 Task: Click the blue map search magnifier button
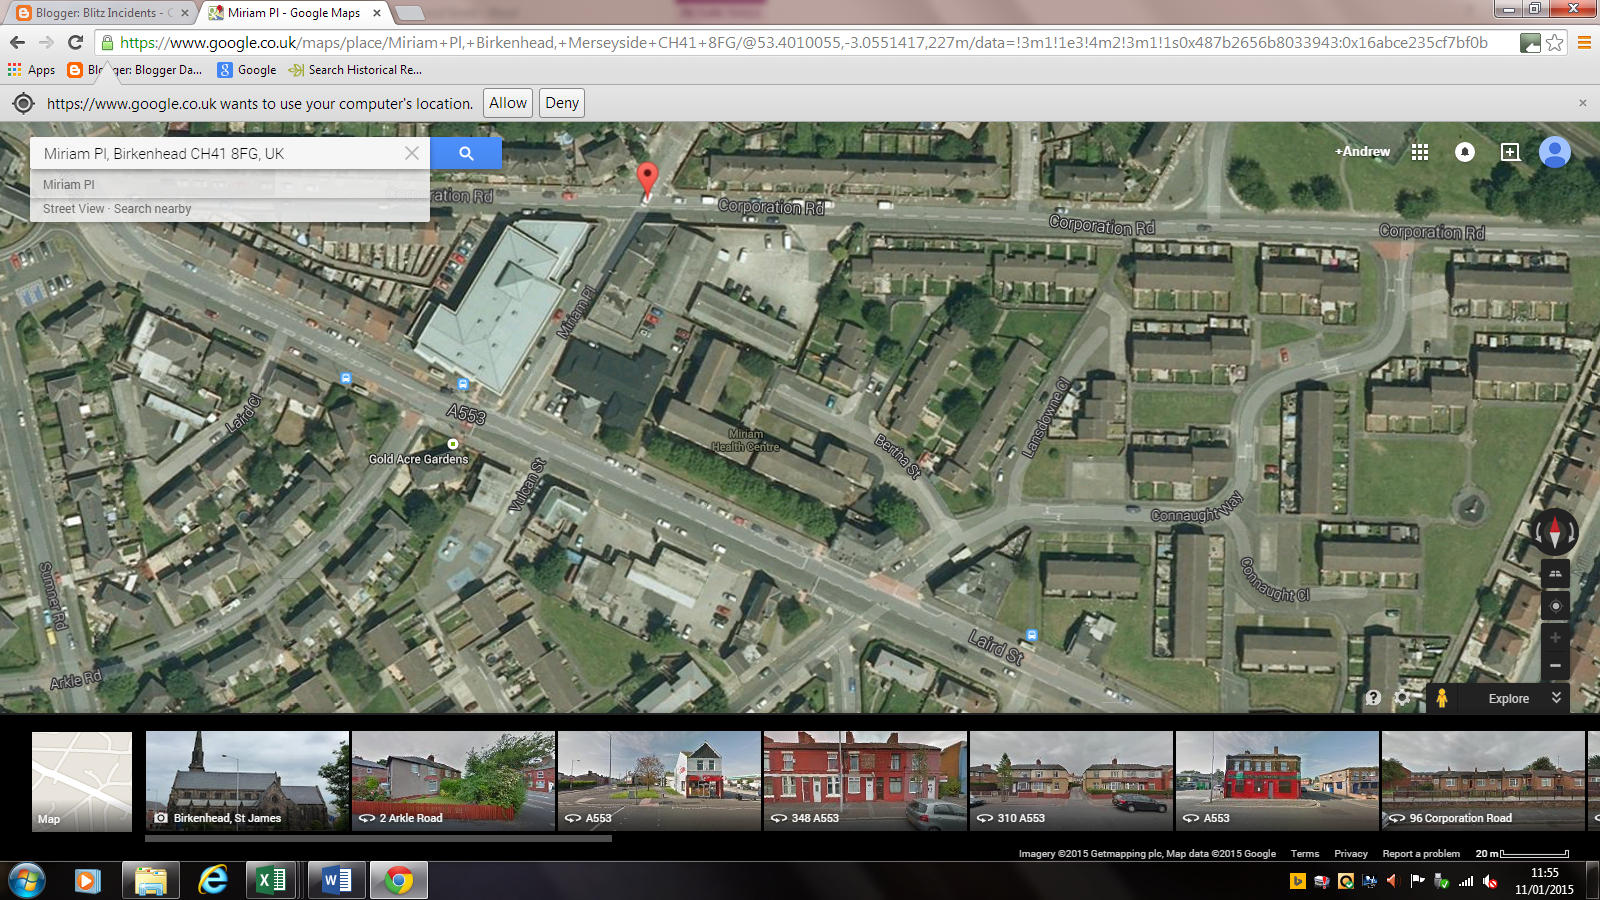466,153
